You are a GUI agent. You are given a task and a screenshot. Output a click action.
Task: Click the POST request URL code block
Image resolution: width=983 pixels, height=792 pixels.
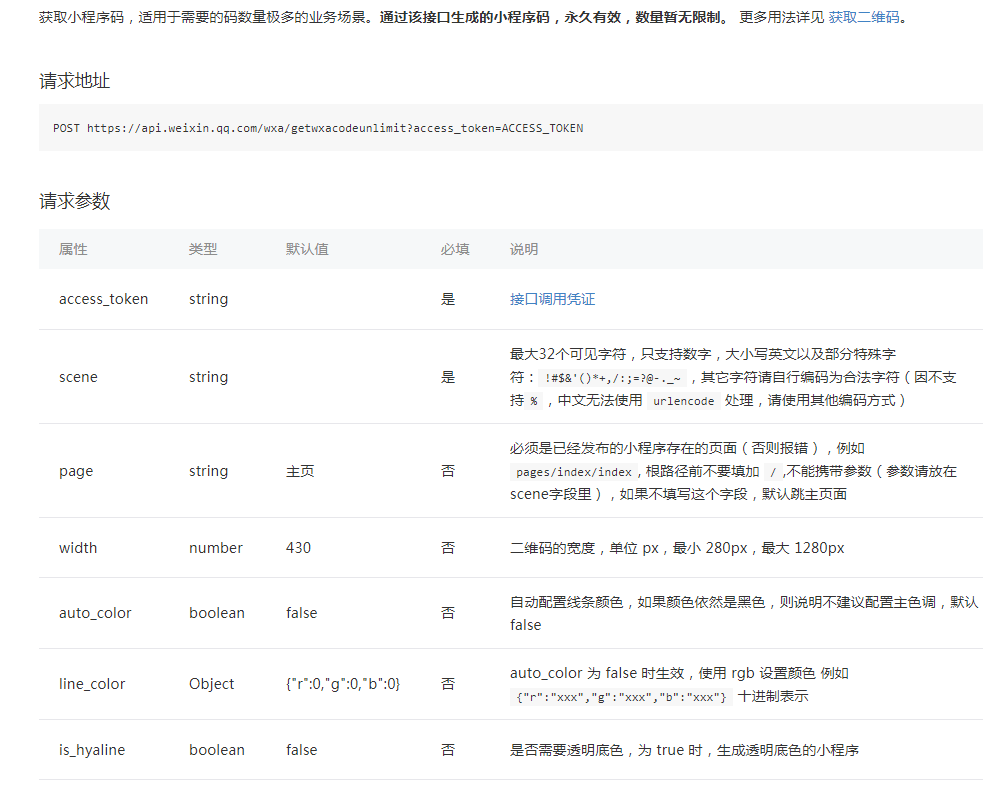(510, 128)
